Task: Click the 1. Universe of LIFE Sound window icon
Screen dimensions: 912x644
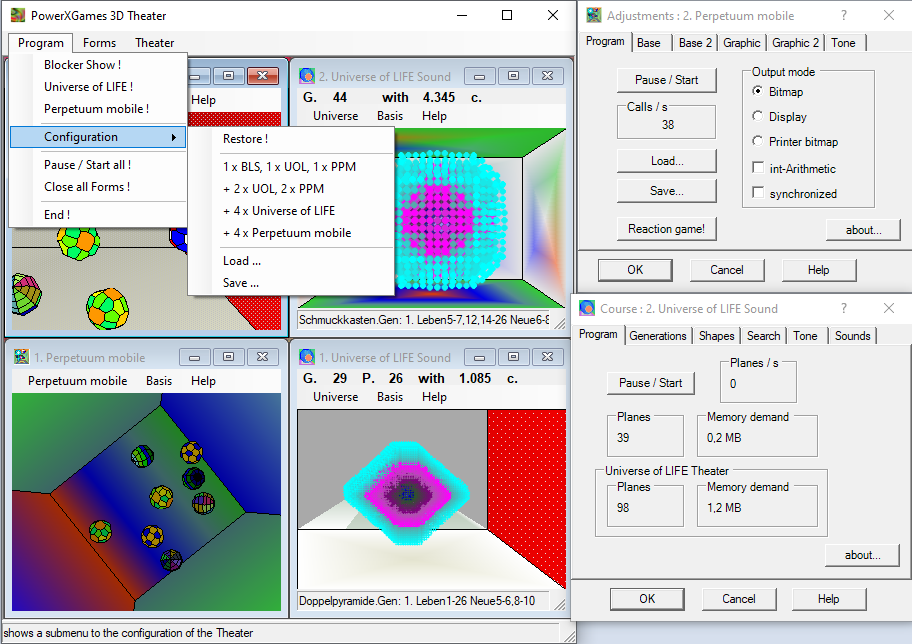Action: 307,357
